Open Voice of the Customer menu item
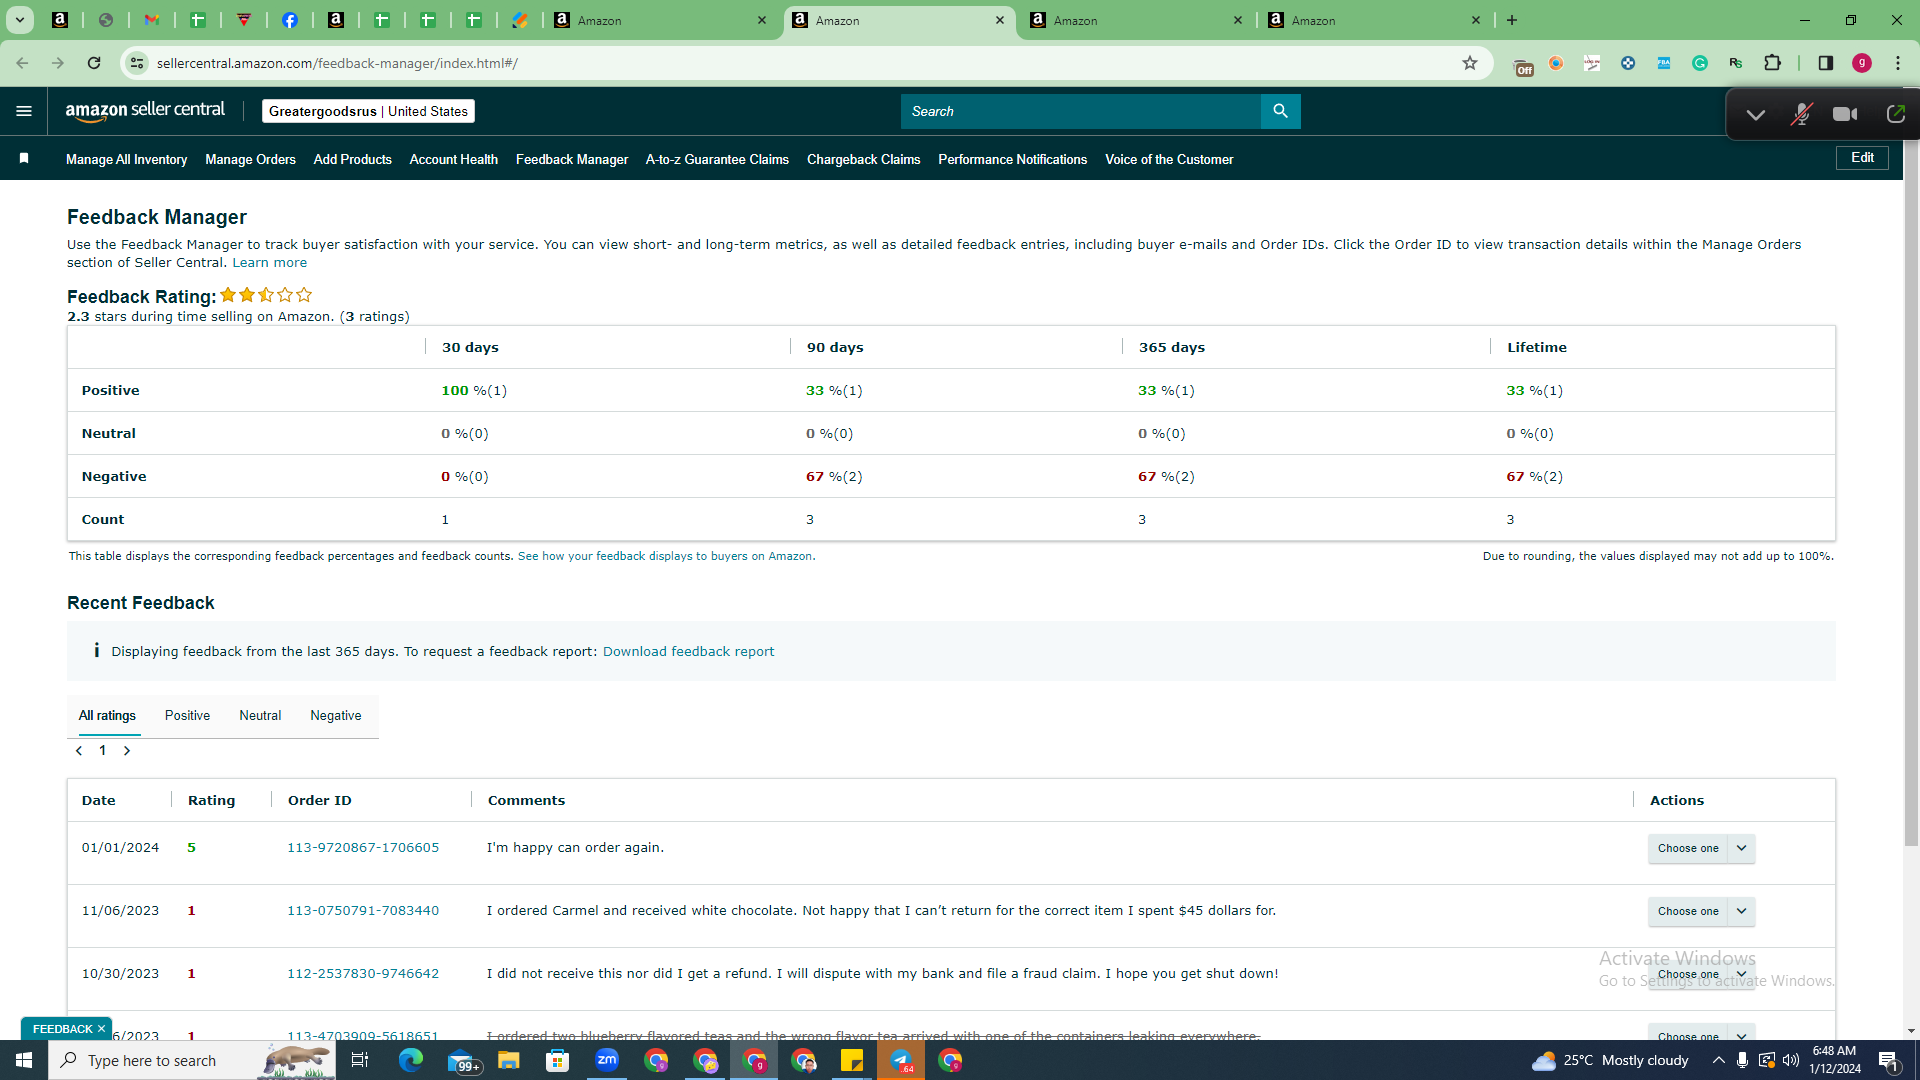 pyautogui.click(x=1169, y=159)
